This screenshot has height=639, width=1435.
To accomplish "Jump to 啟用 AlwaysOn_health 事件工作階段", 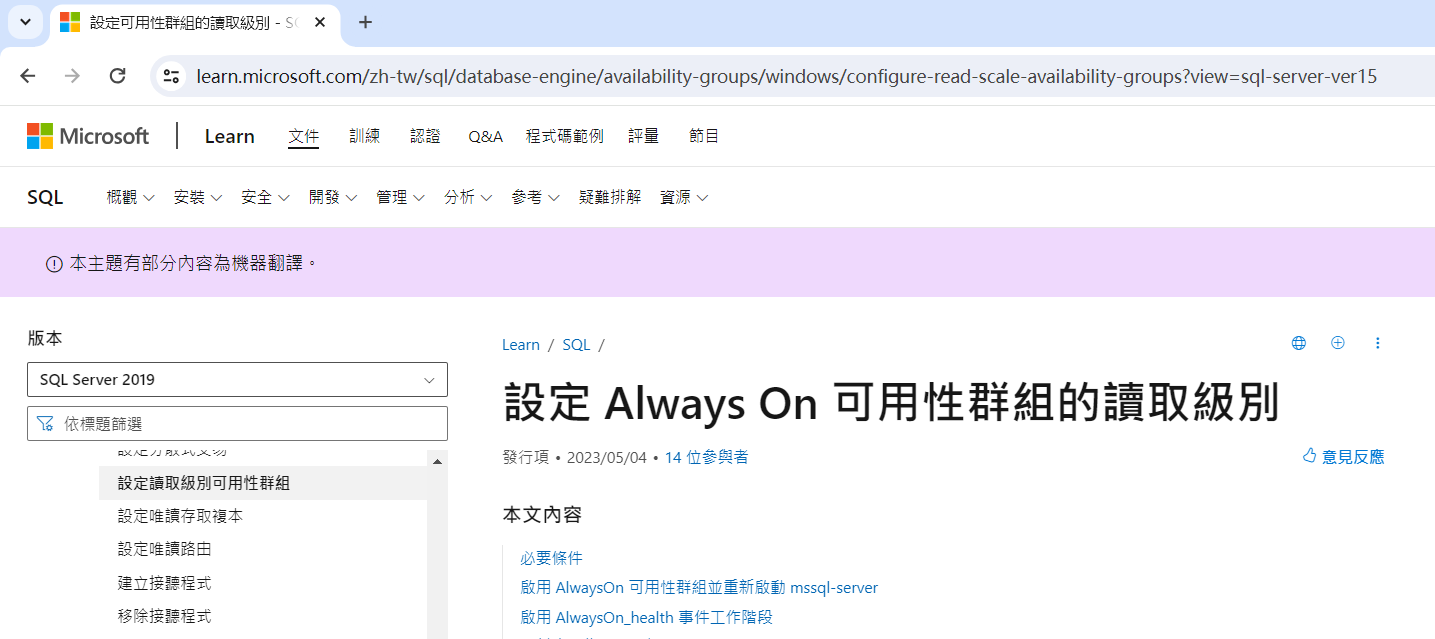I will tap(646, 618).
